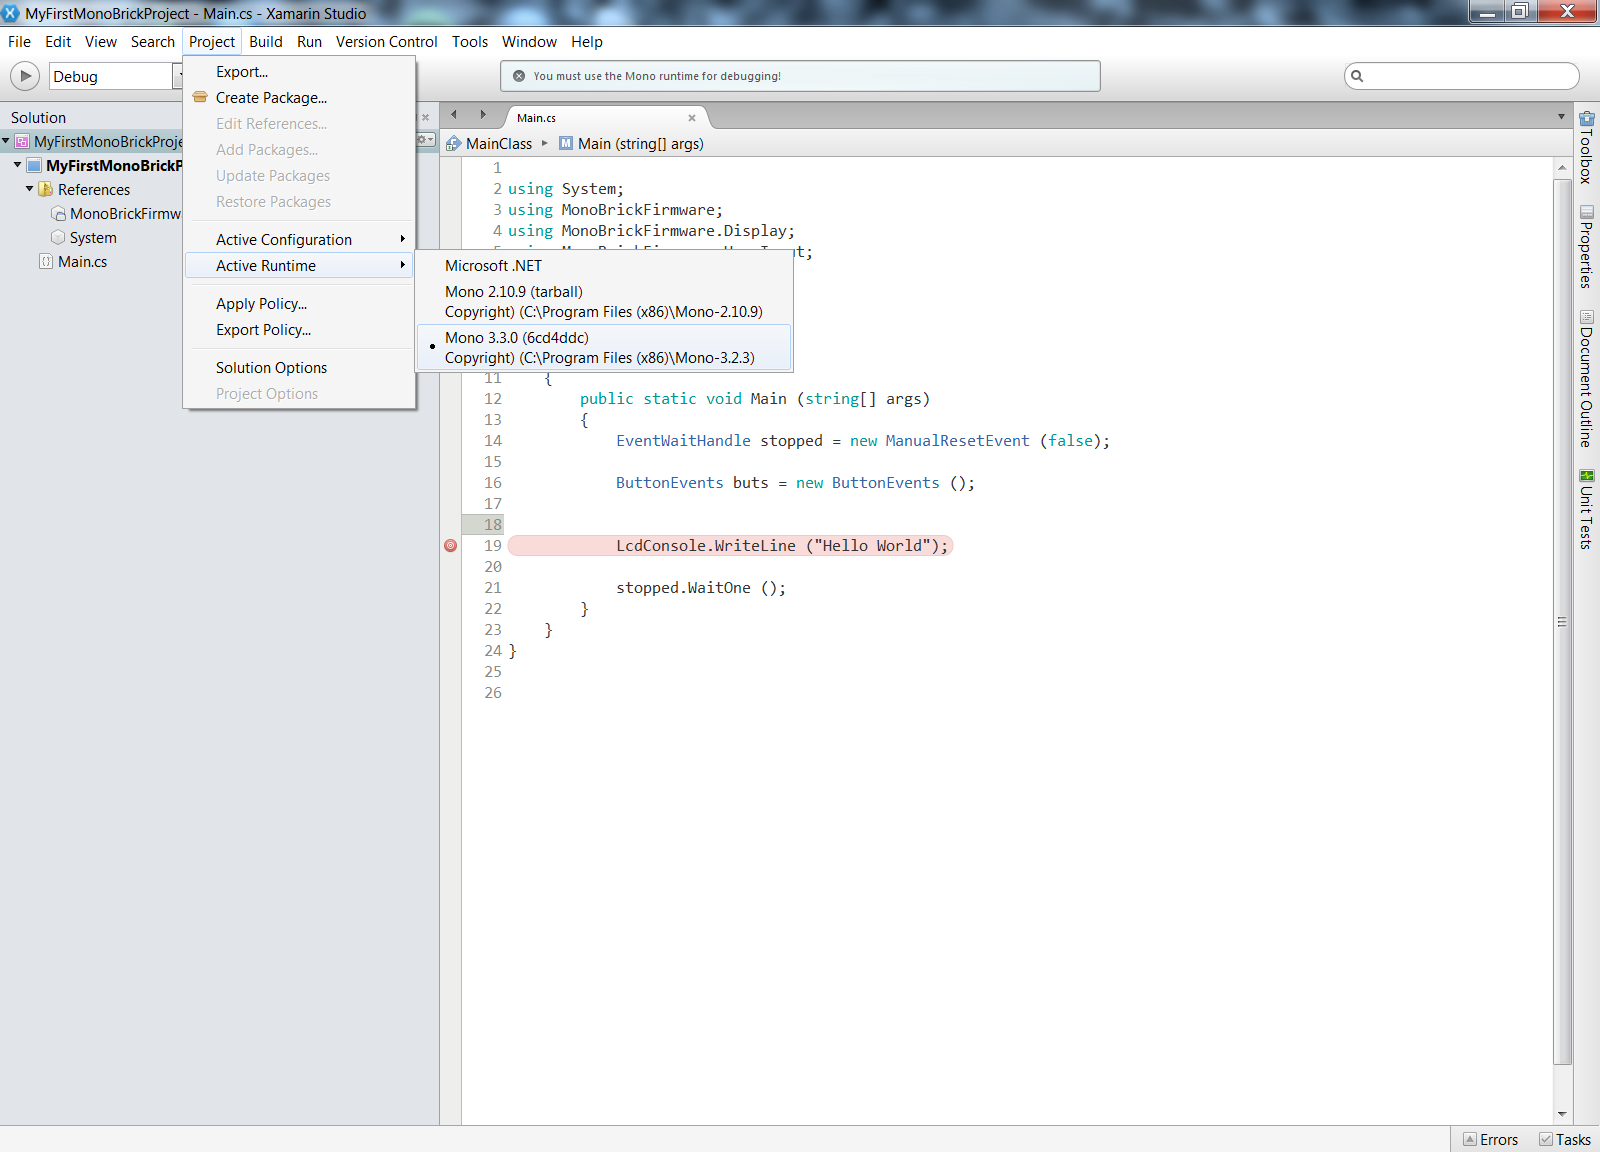Collapse the MyFirstMonoBrickProject solution node
This screenshot has width=1600, height=1152.
point(6,141)
